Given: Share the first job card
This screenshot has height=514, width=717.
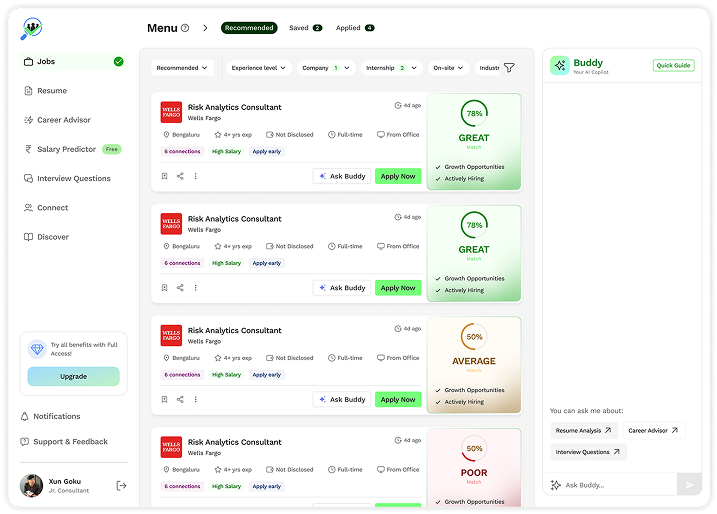Looking at the screenshot, I should pyautogui.click(x=180, y=176).
